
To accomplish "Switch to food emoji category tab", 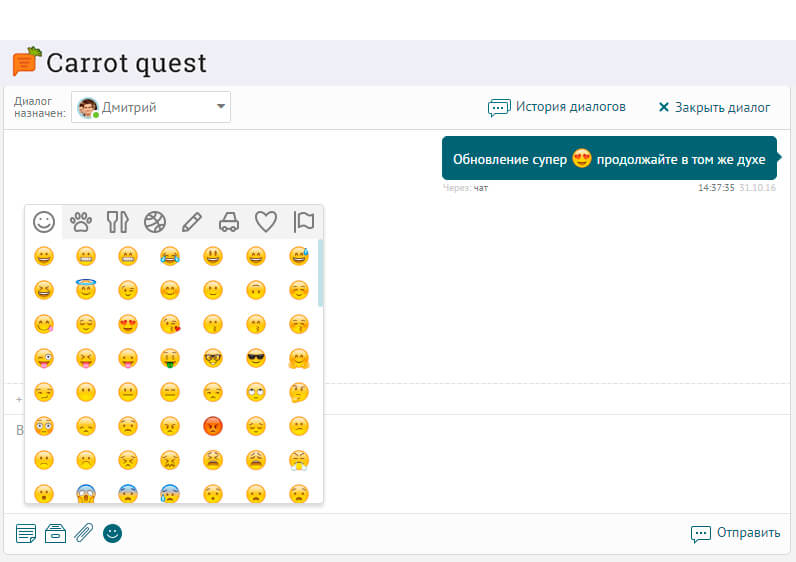I will 118,221.
